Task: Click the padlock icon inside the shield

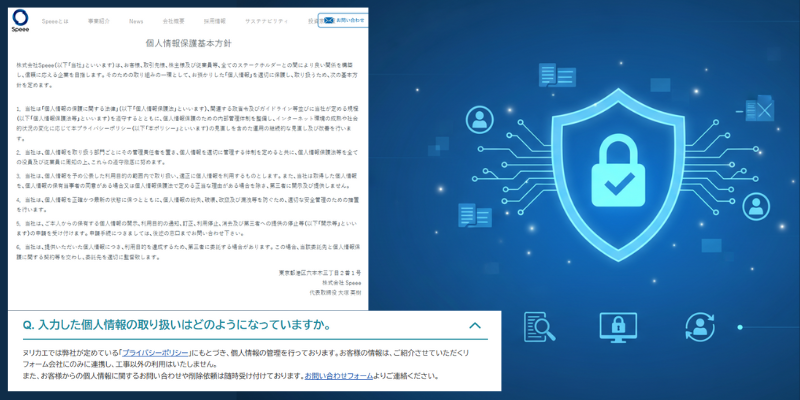Action: 618,171
